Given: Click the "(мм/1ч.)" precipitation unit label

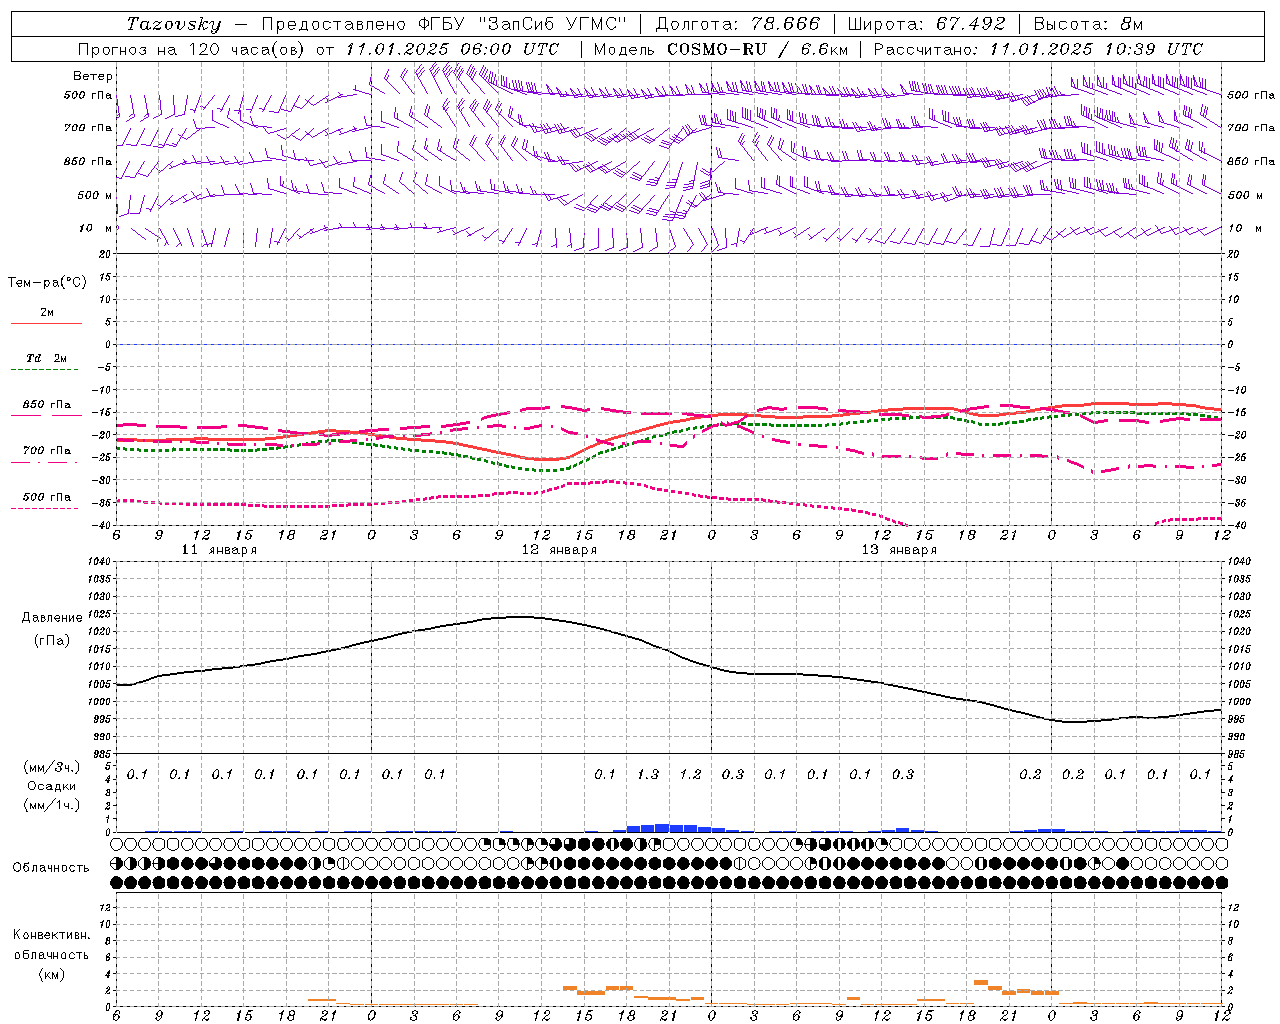Looking at the screenshot, I should coord(51,806).
